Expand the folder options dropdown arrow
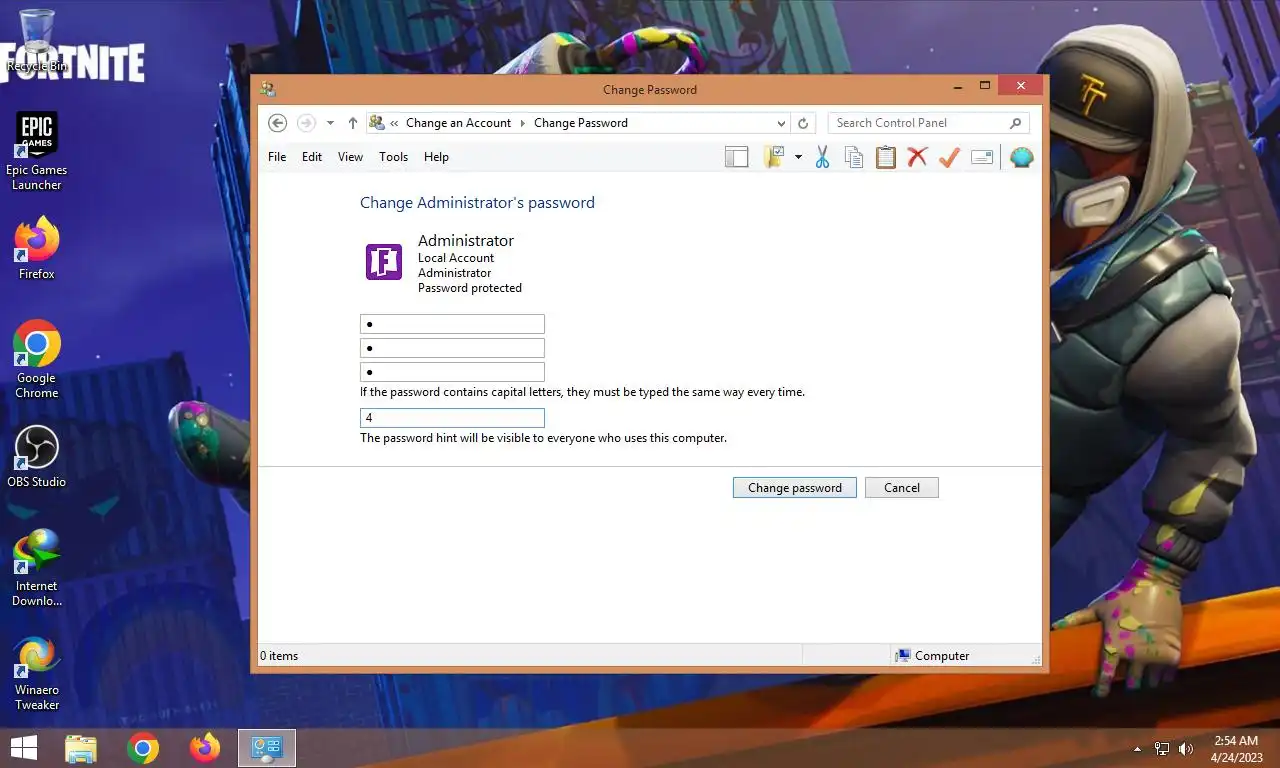Image resolution: width=1280 pixels, height=768 pixels. pos(798,157)
